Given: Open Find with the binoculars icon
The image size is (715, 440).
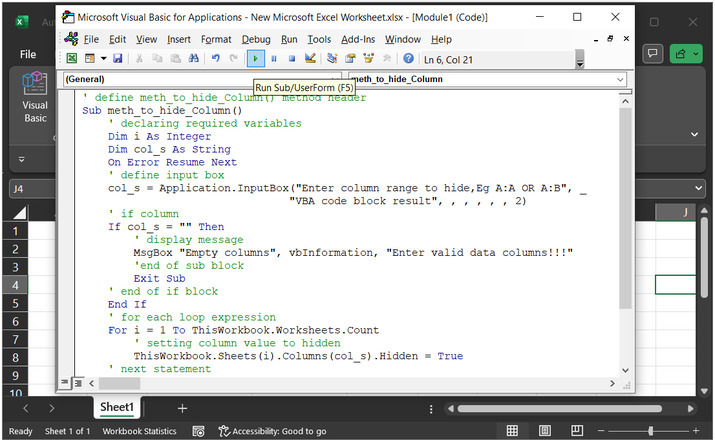Looking at the screenshot, I should pyautogui.click(x=194, y=58).
